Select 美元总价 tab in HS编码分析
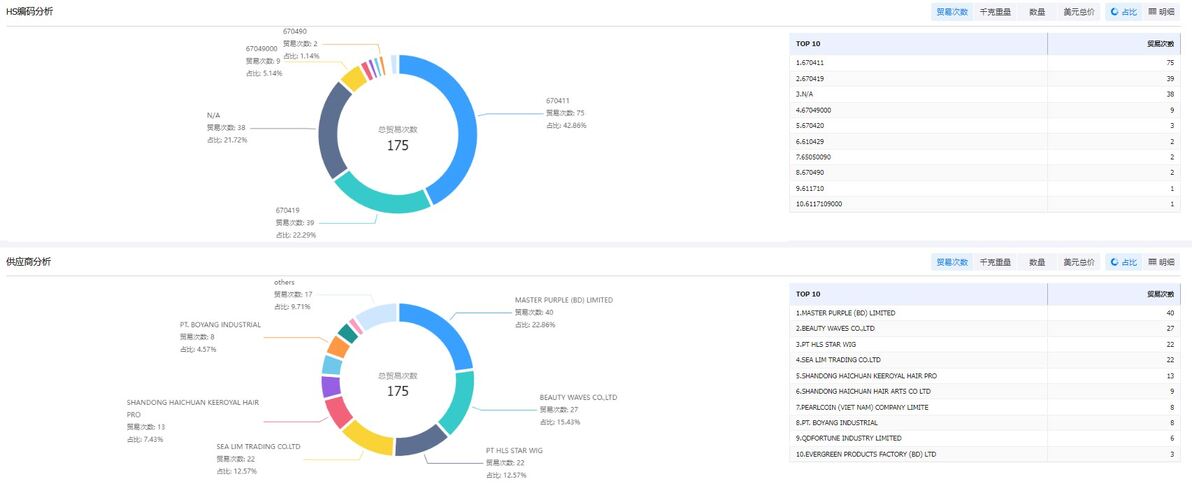1192x486 pixels. pyautogui.click(x=1078, y=12)
